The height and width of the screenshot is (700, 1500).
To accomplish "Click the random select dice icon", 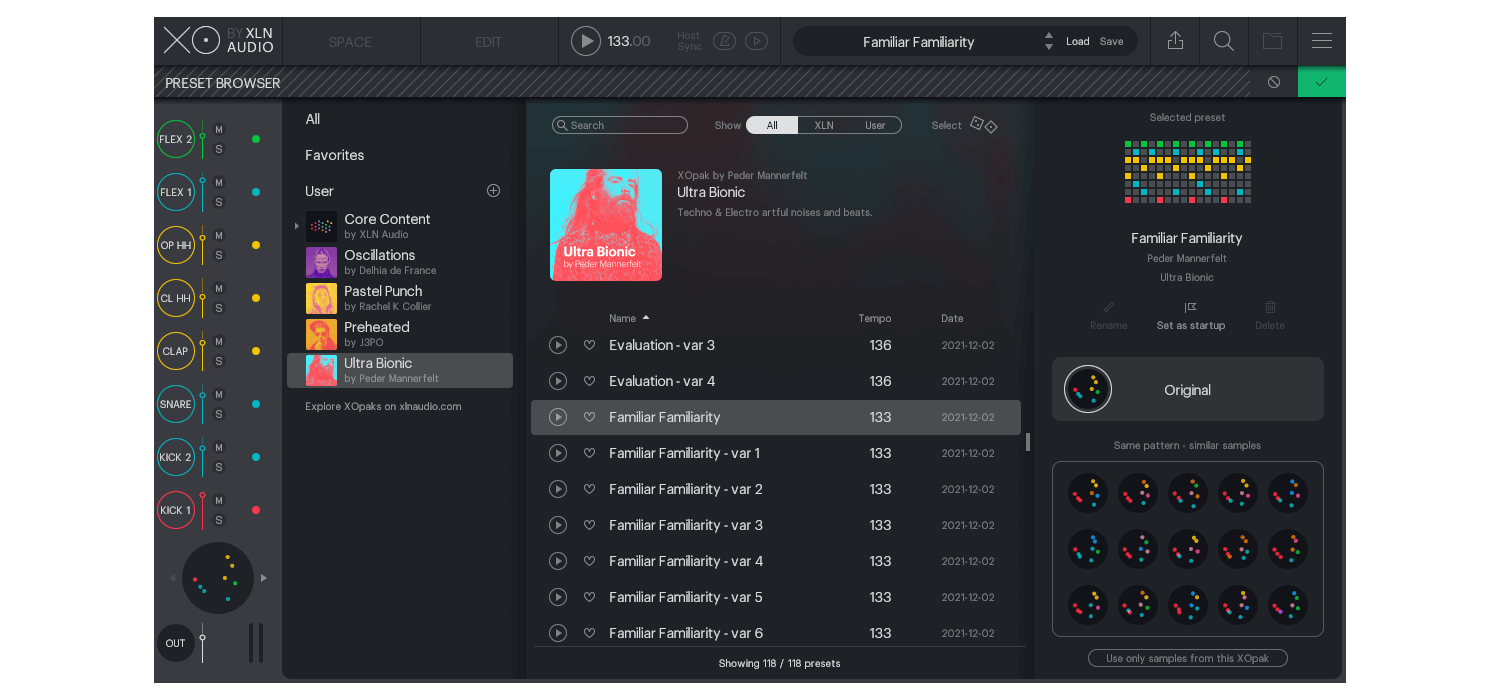I will click(x=983, y=125).
